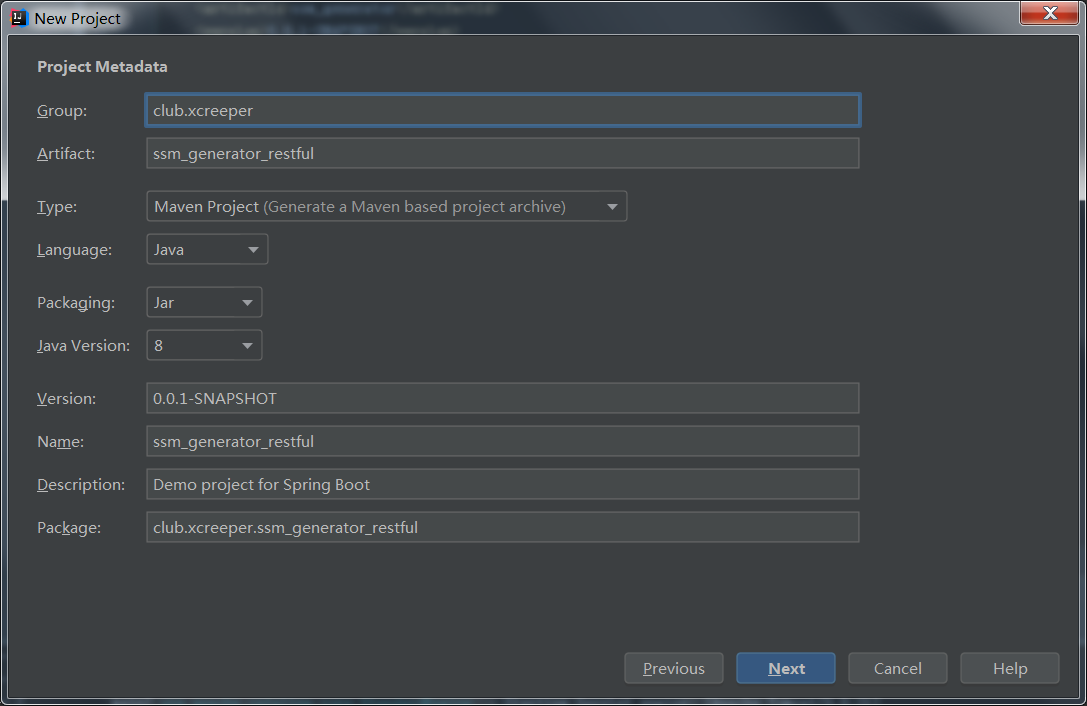The width and height of the screenshot is (1087, 706).
Task: Click the Type label
Action: point(57,207)
